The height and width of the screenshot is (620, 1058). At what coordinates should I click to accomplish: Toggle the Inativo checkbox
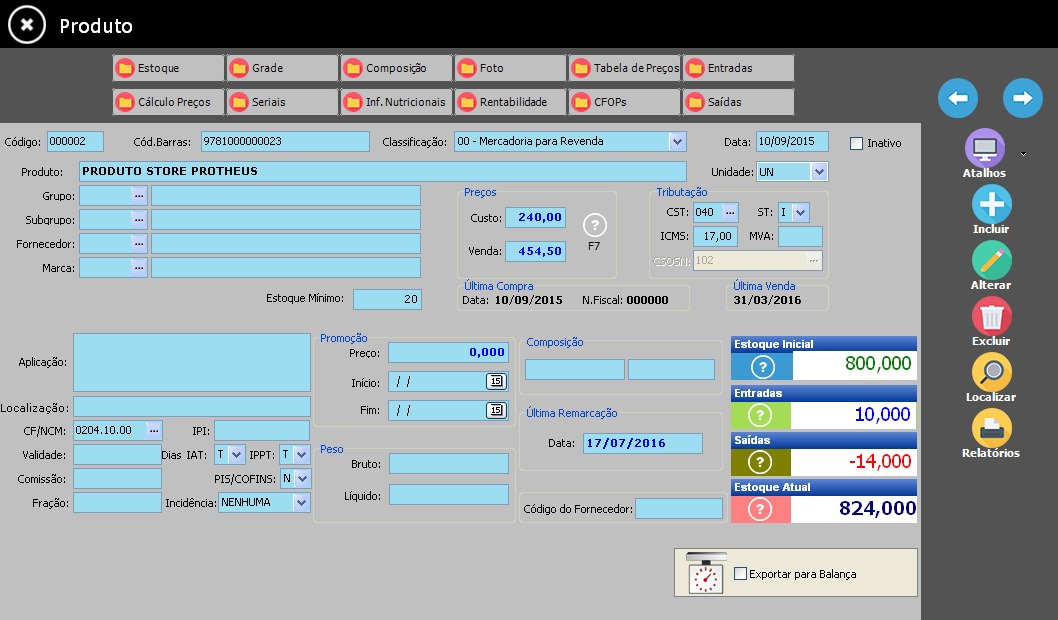[856, 143]
